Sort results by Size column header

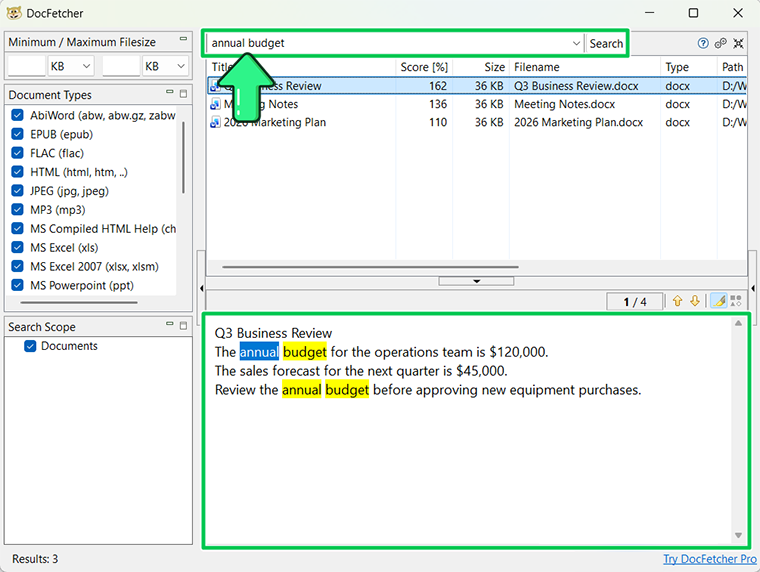pyautogui.click(x=480, y=67)
